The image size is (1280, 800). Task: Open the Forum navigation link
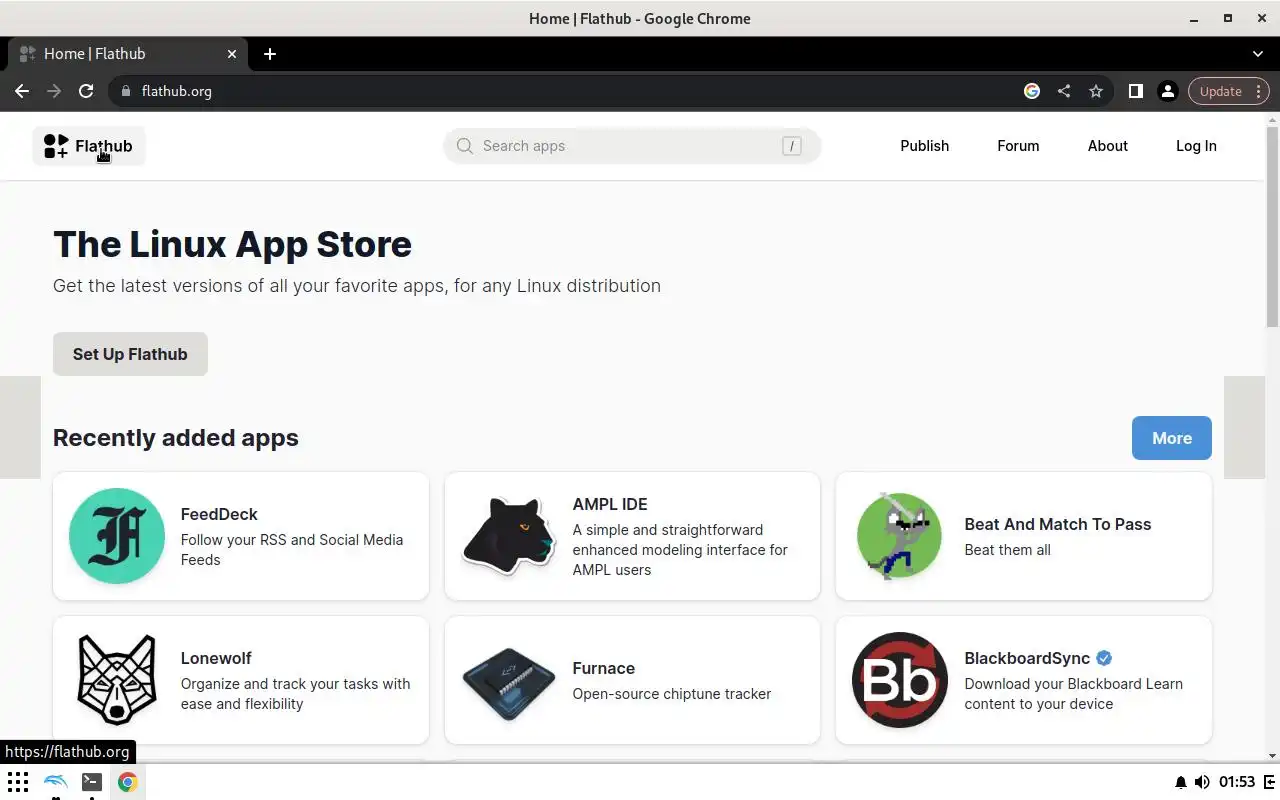(x=1018, y=146)
